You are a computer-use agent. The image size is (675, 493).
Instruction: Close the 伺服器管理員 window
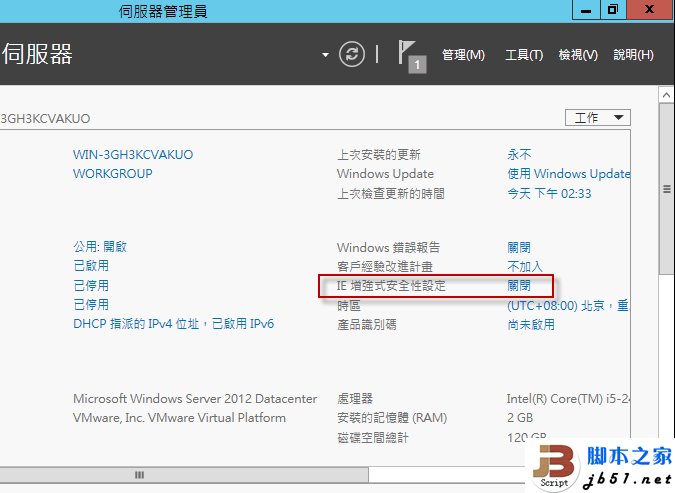(650, 10)
